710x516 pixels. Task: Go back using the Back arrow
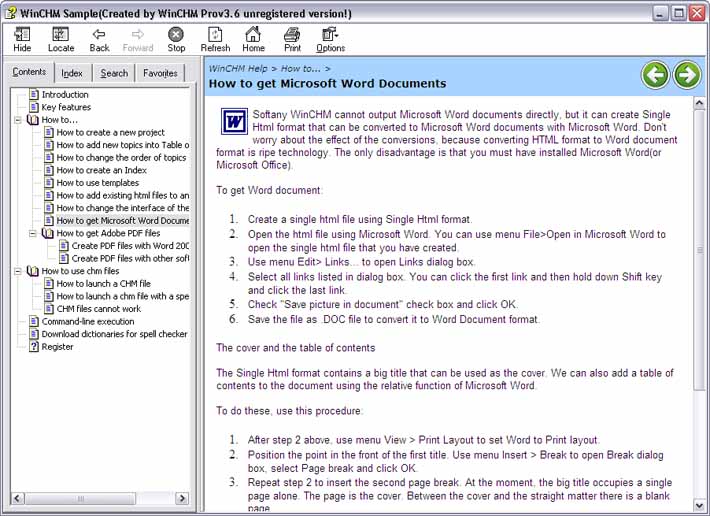99,39
